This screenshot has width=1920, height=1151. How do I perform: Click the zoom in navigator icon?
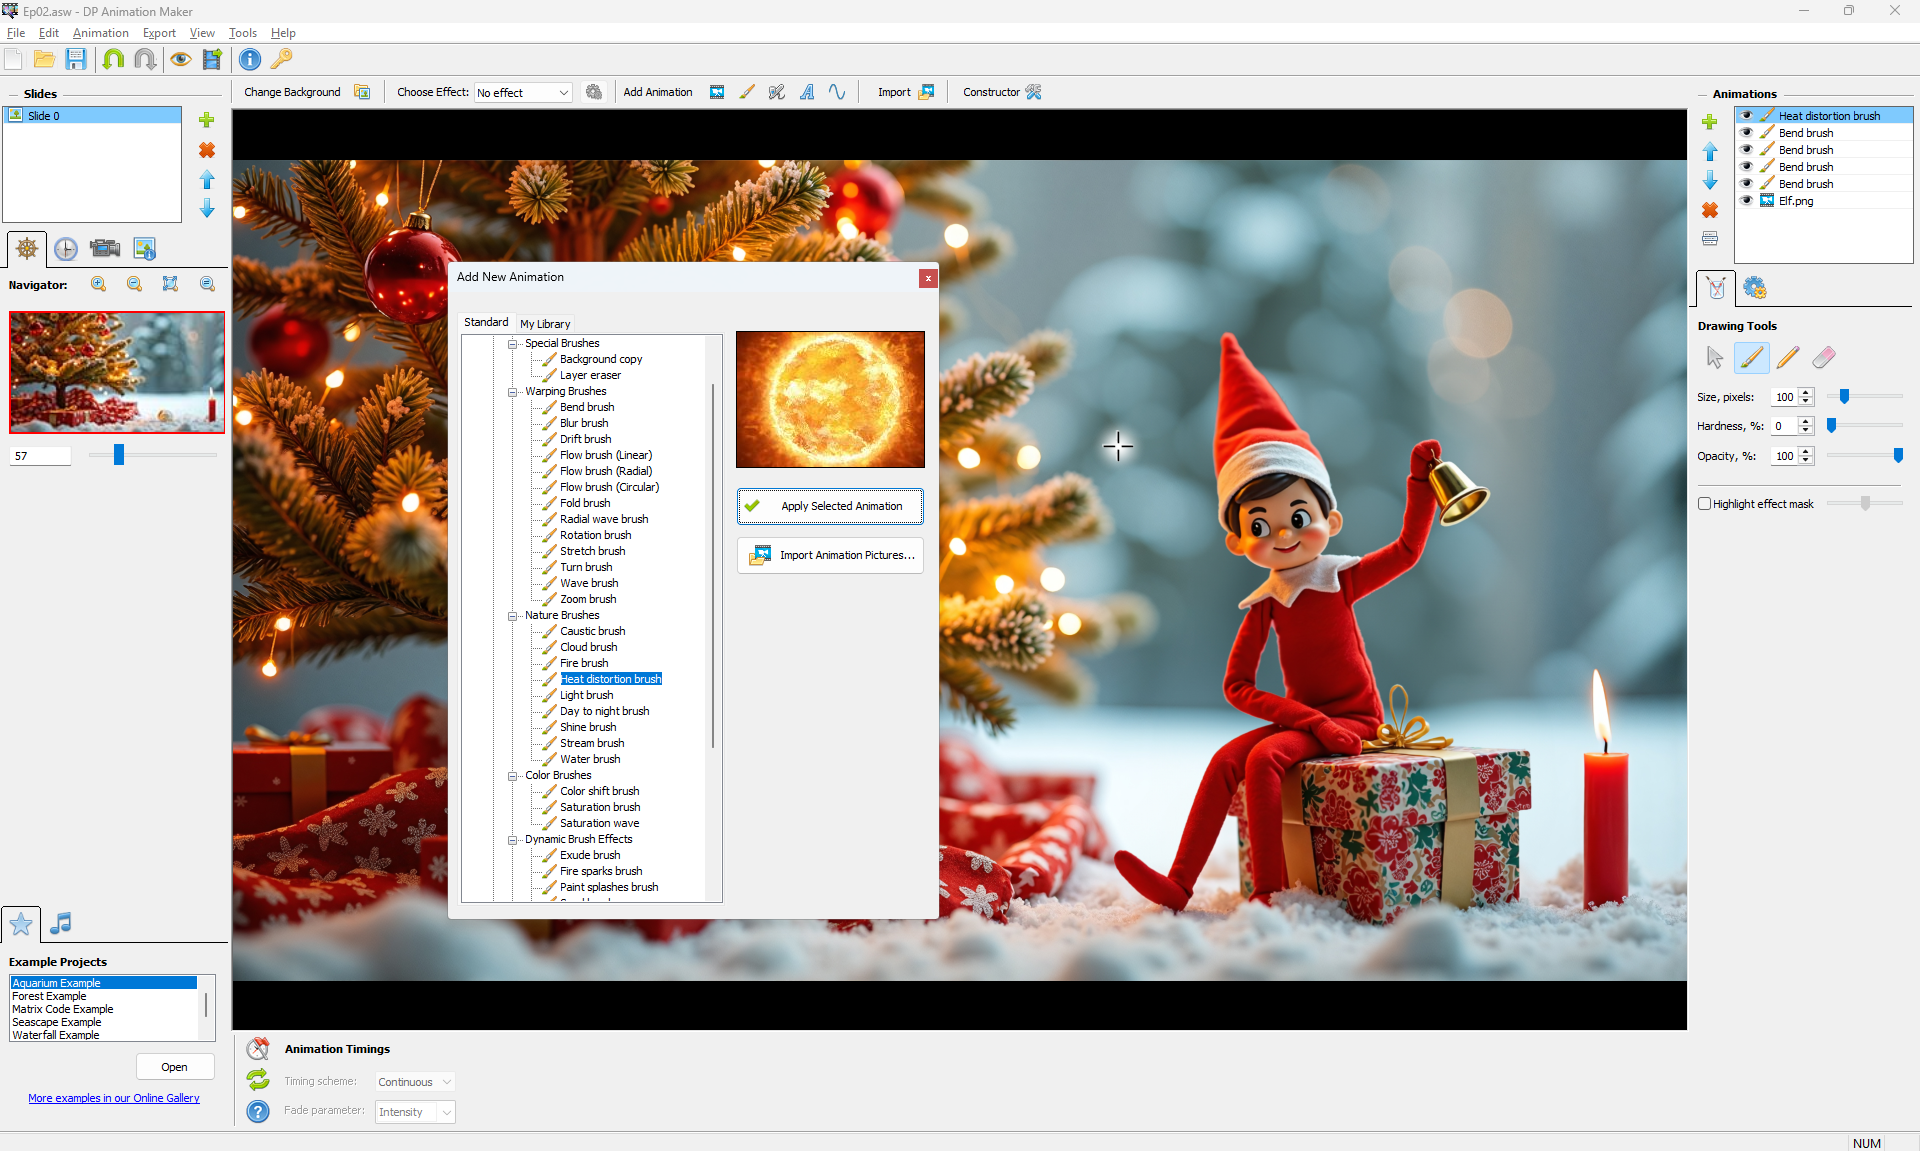(98, 284)
